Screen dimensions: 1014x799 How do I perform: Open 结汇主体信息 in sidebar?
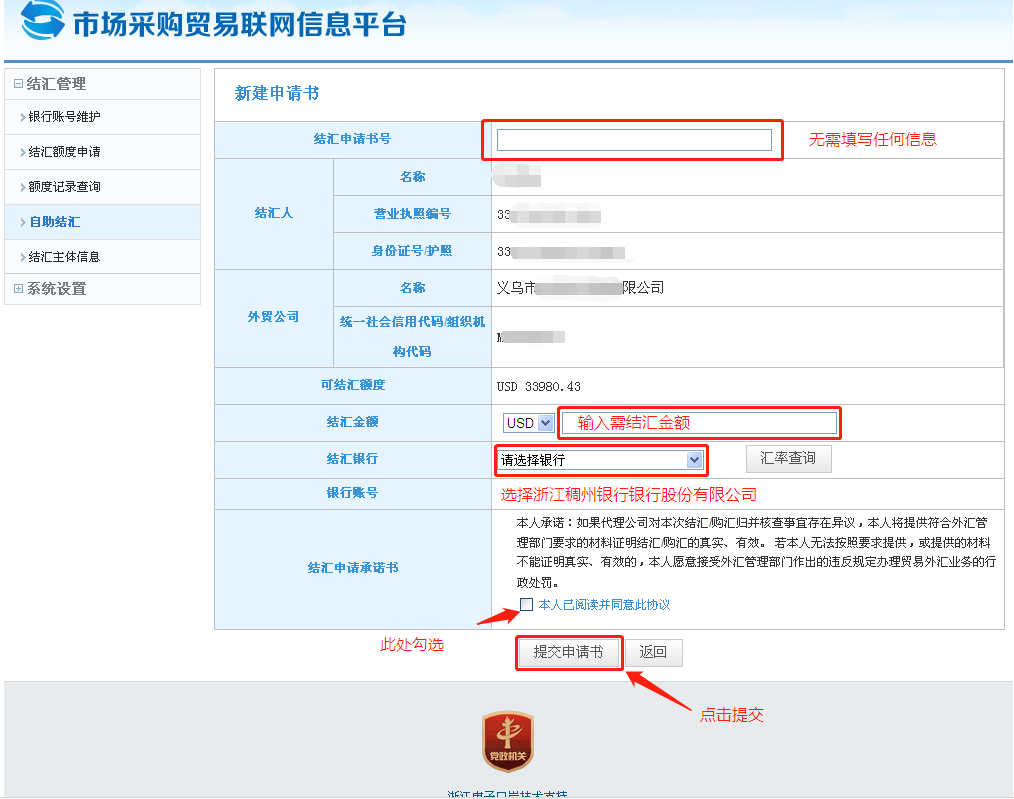pos(64,257)
